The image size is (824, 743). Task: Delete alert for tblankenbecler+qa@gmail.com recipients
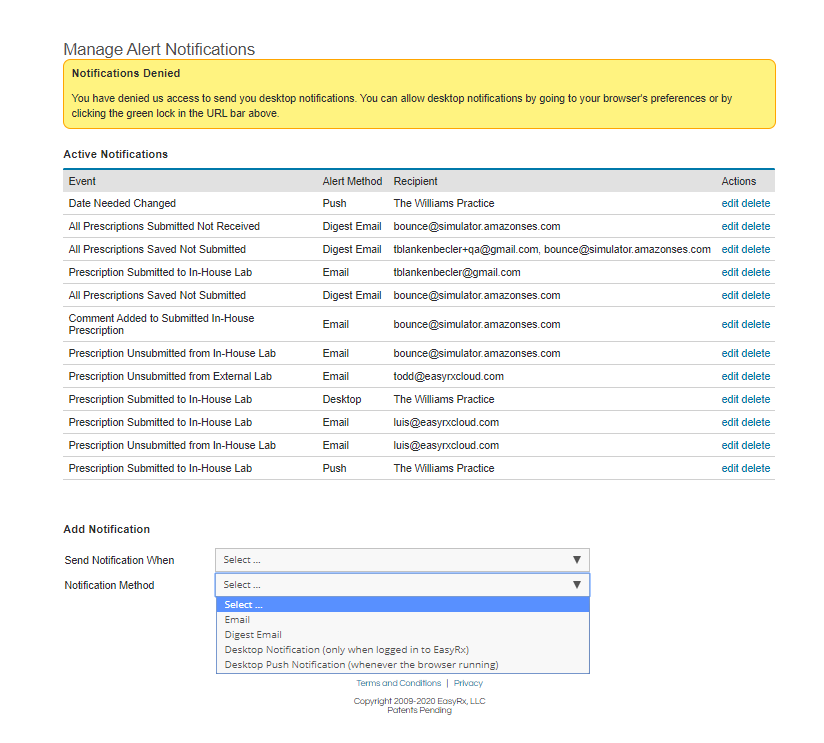coord(756,250)
